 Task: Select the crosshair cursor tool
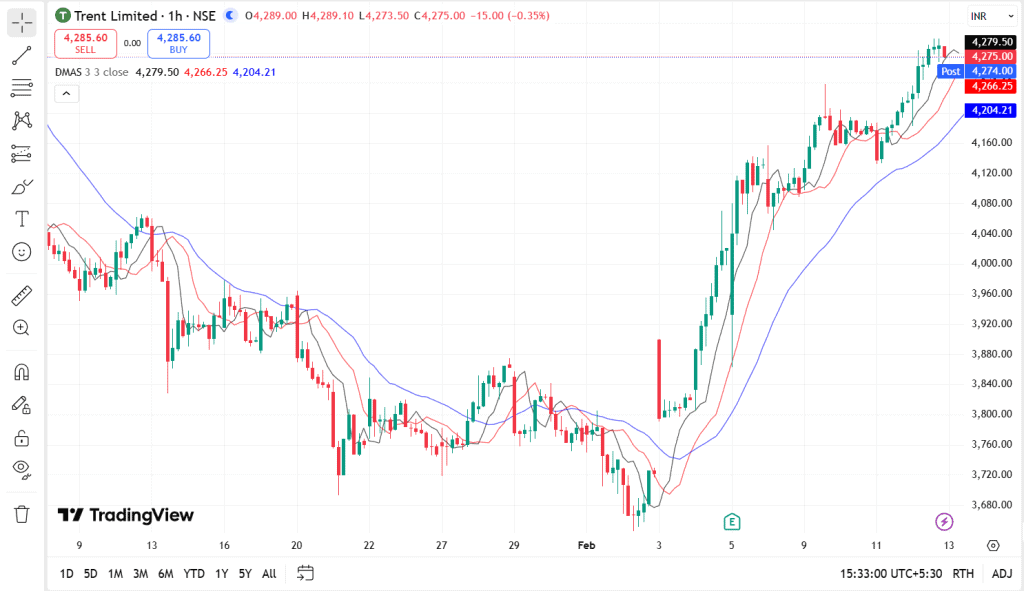20,21
